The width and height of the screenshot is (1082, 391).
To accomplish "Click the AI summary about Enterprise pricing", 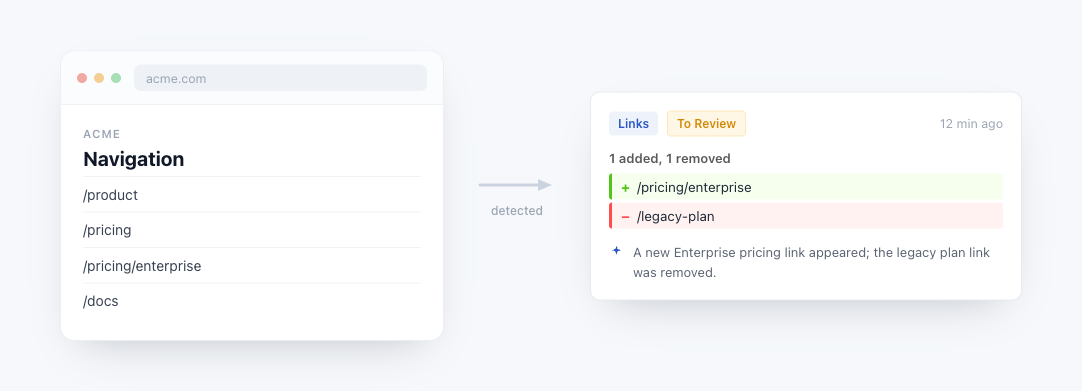I will [x=812, y=263].
